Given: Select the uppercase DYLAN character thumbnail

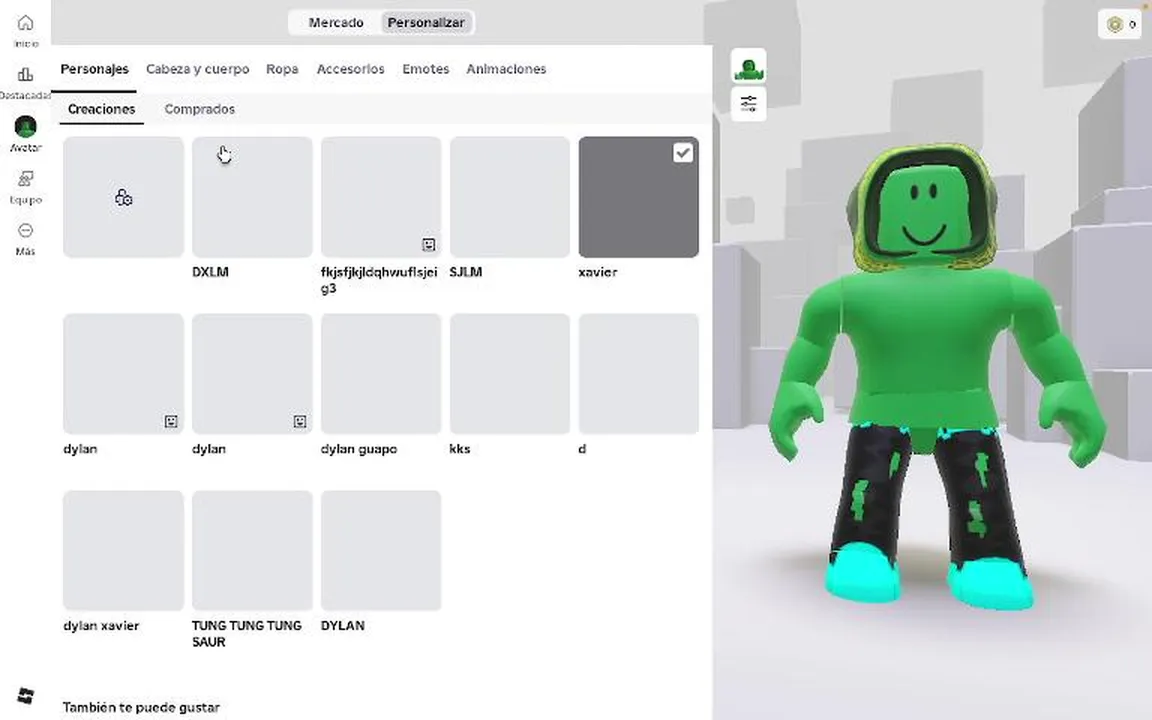Looking at the screenshot, I should (x=381, y=550).
